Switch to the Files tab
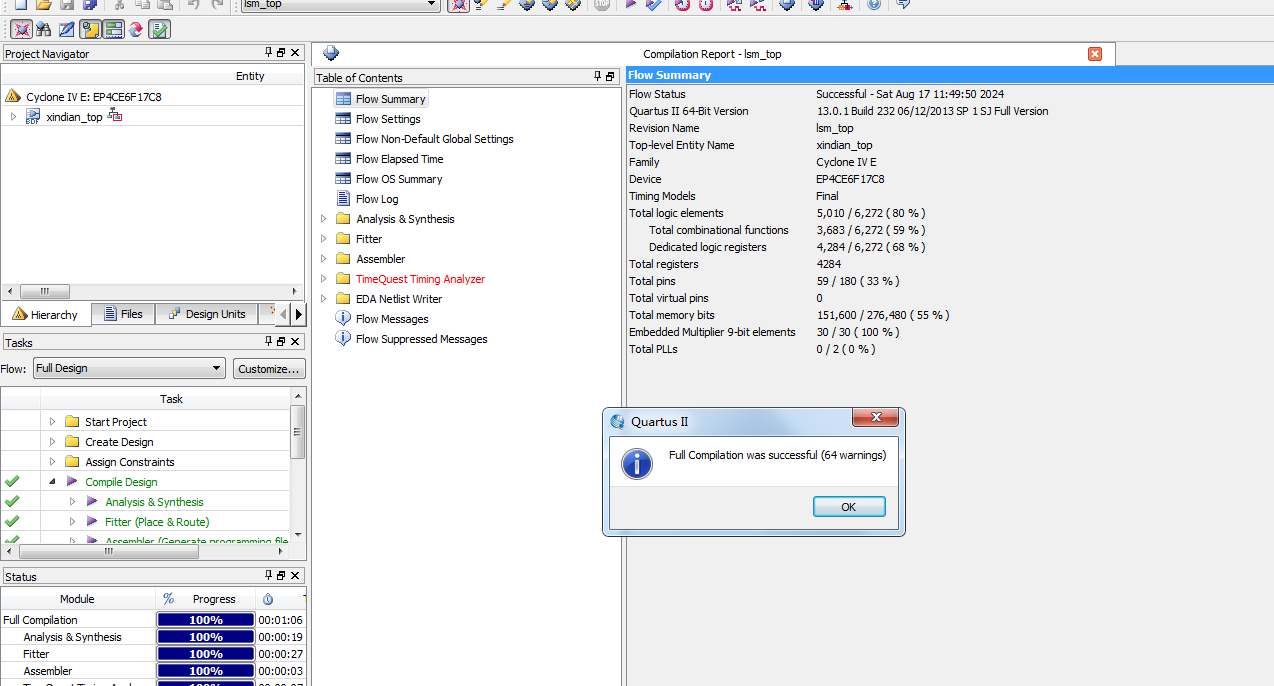This screenshot has width=1274, height=686. (123, 314)
